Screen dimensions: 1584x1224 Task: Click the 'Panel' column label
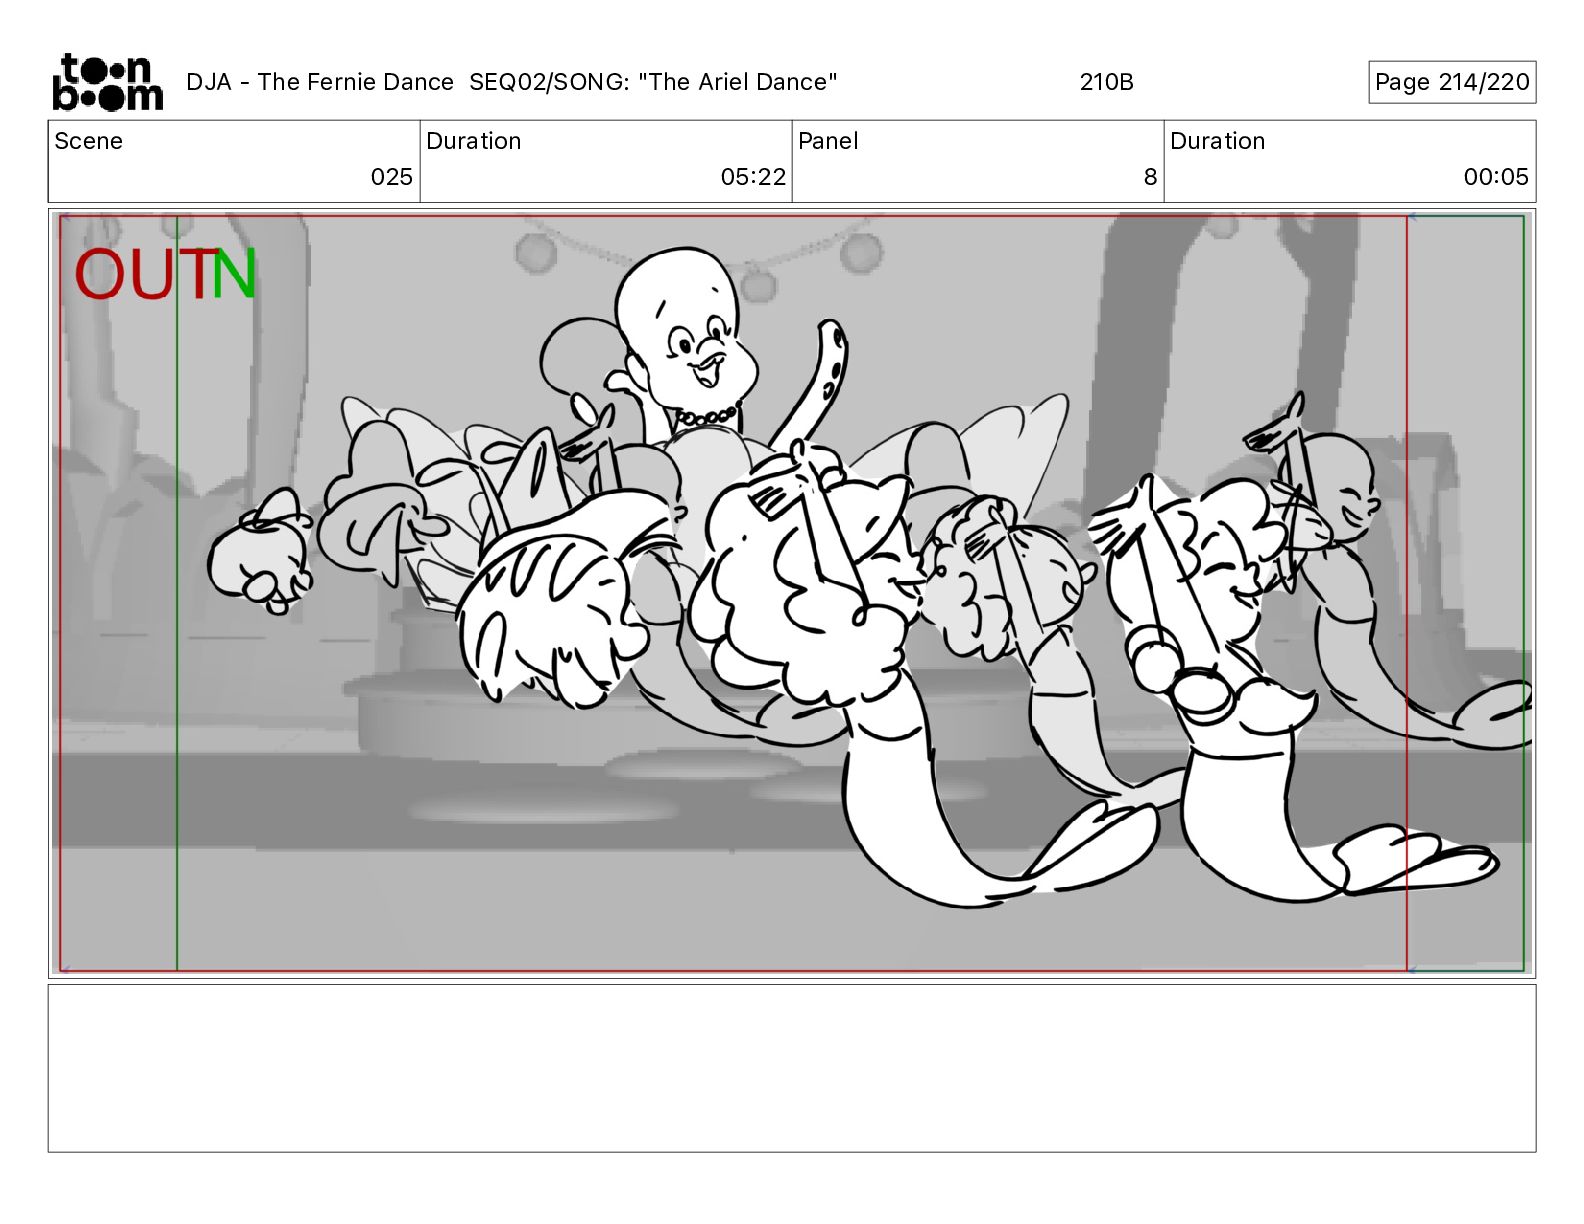828,141
